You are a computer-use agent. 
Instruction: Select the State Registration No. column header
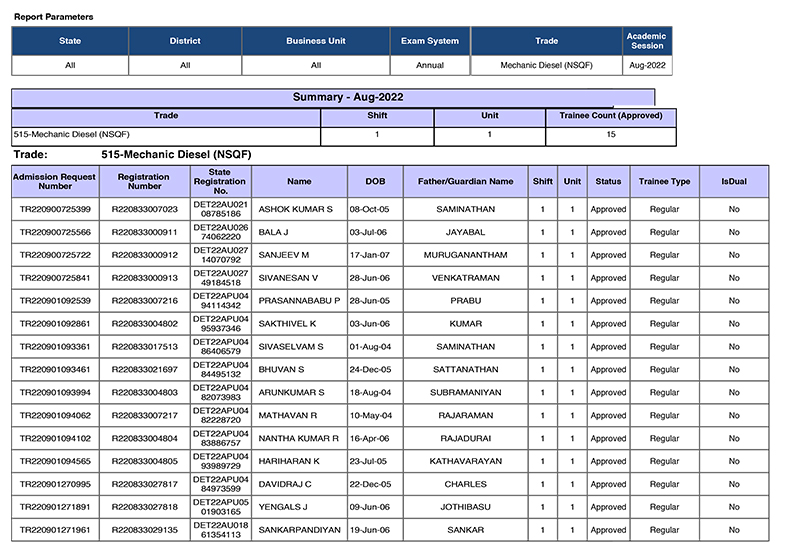(x=220, y=181)
